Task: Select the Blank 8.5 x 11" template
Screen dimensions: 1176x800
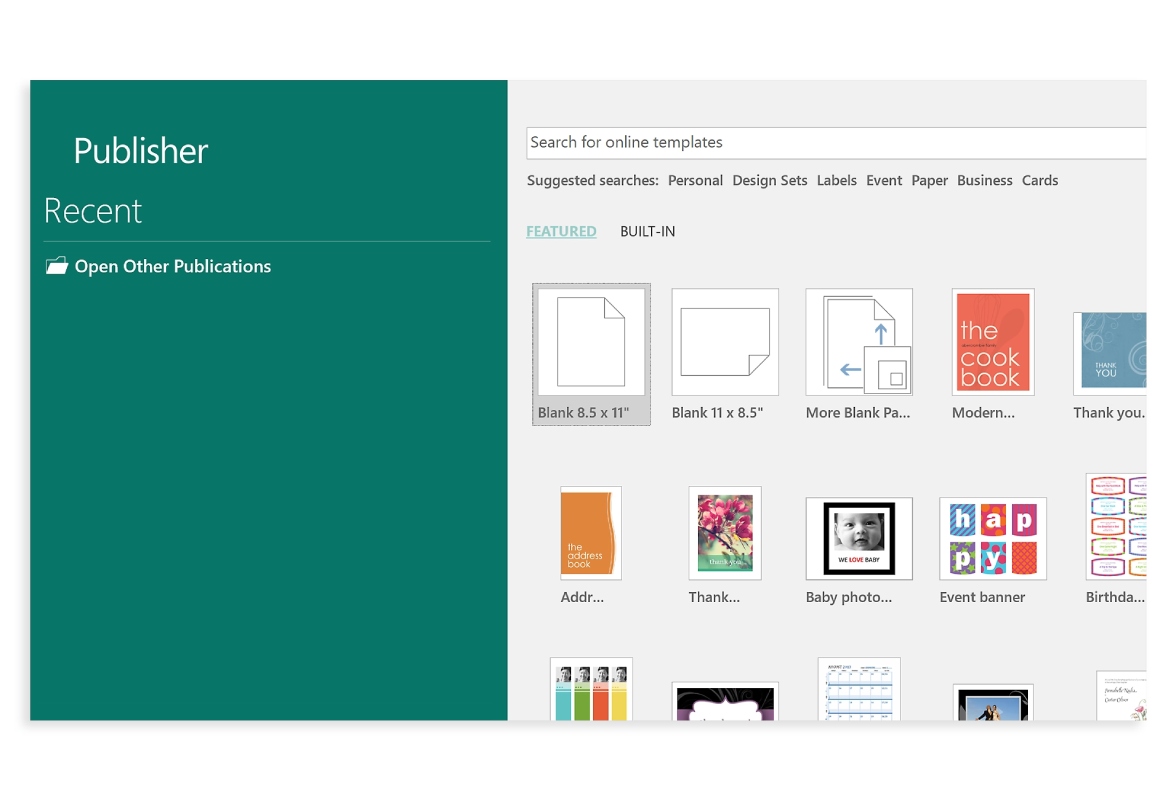Action: 591,354
